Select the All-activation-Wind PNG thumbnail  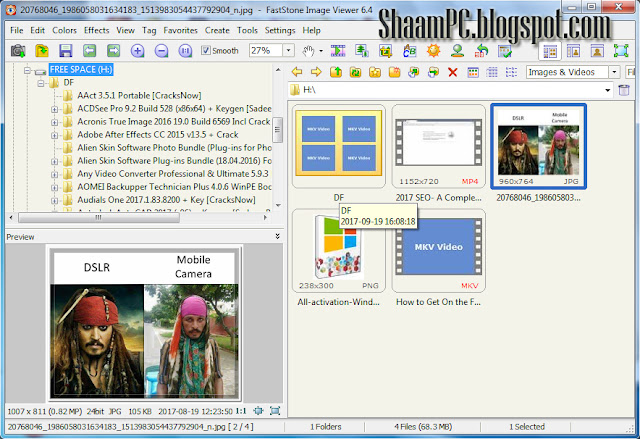click(x=339, y=251)
